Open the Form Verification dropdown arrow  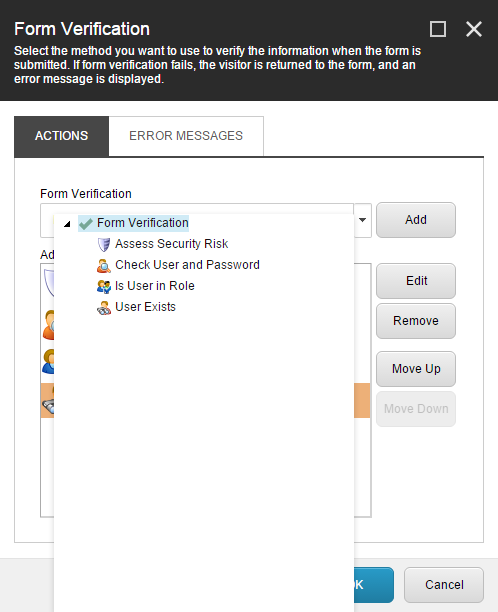(363, 220)
